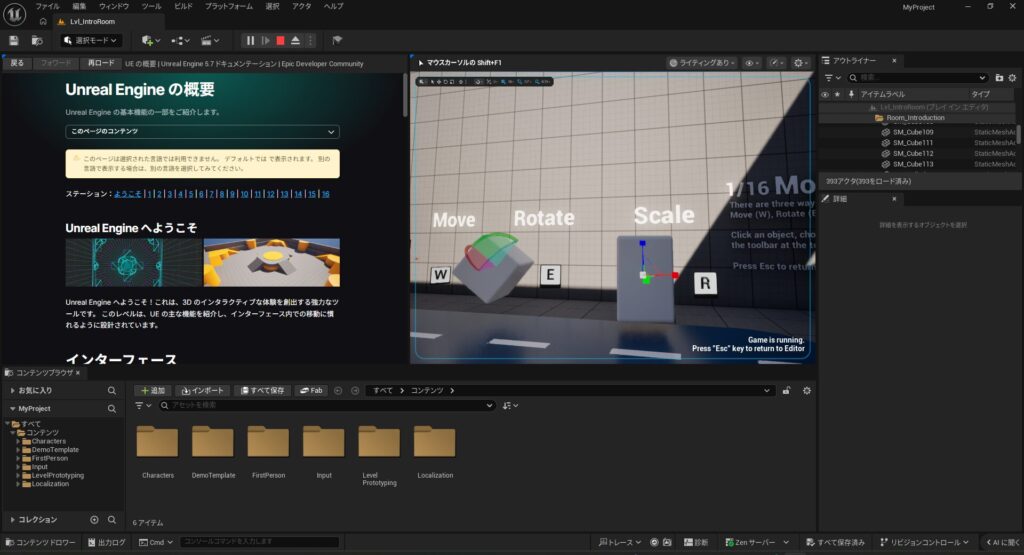The height and width of the screenshot is (555, 1024).
Task: Open the ウィンドウ menu
Action: point(113,6)
